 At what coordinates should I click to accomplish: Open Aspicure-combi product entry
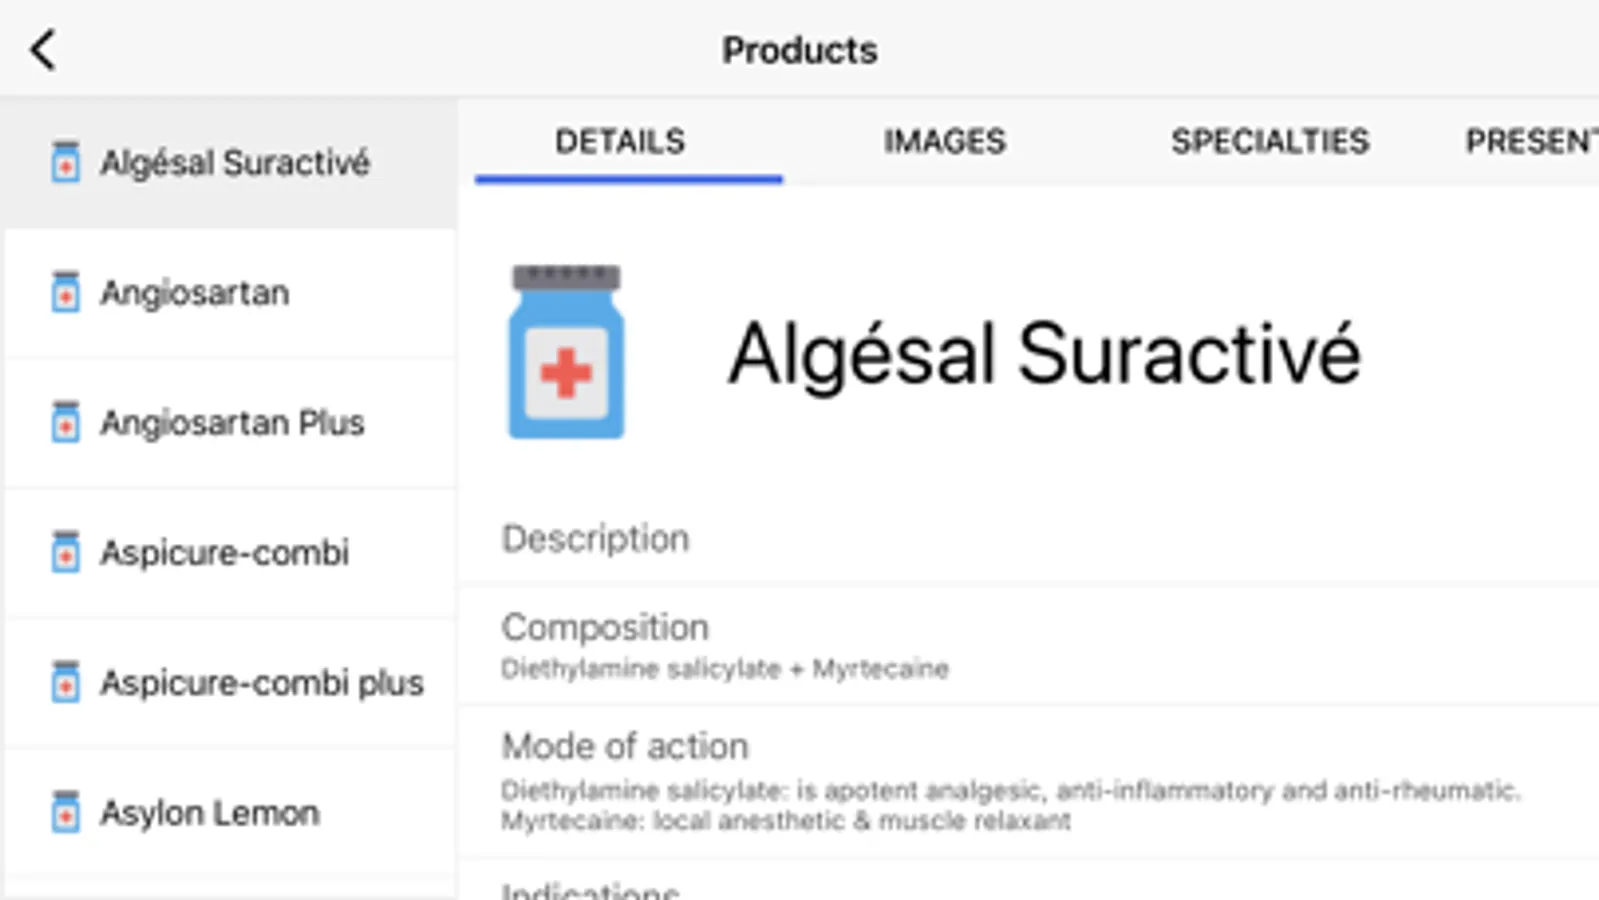225,553
